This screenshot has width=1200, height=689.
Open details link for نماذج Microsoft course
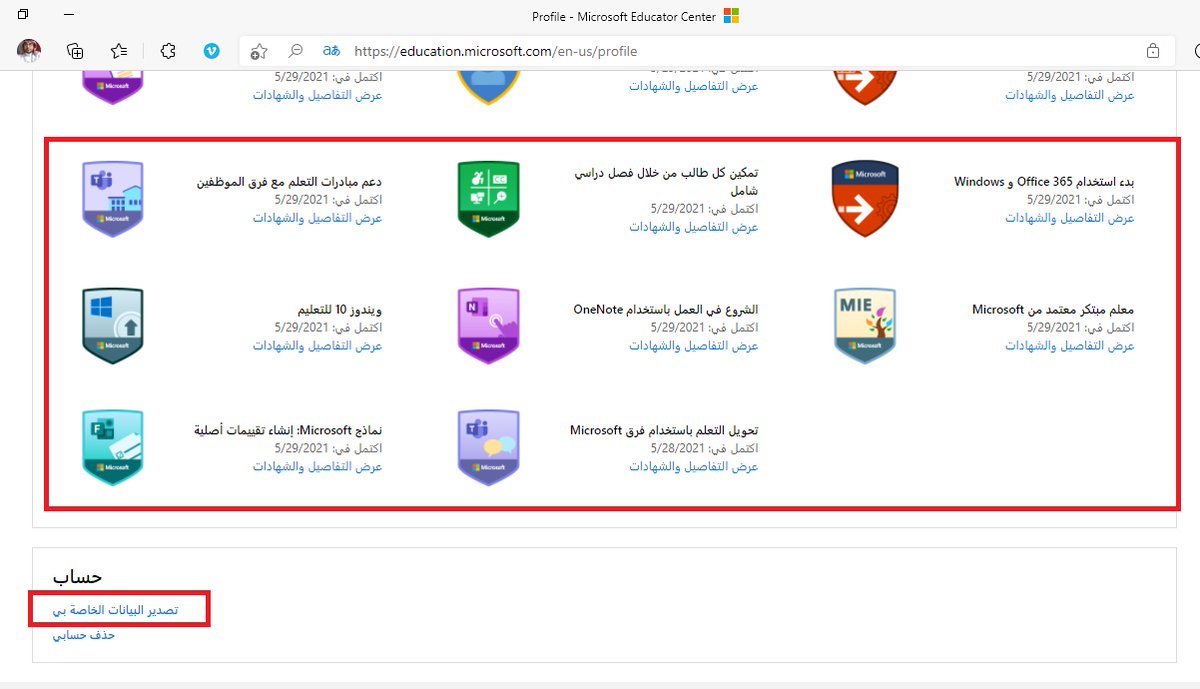[x=317, y=467]
